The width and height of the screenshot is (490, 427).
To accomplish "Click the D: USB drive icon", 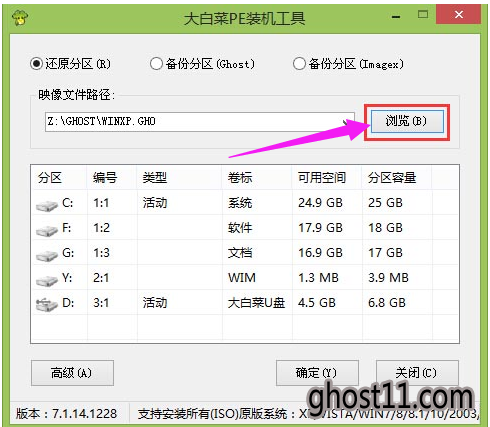I will [47, 304].
